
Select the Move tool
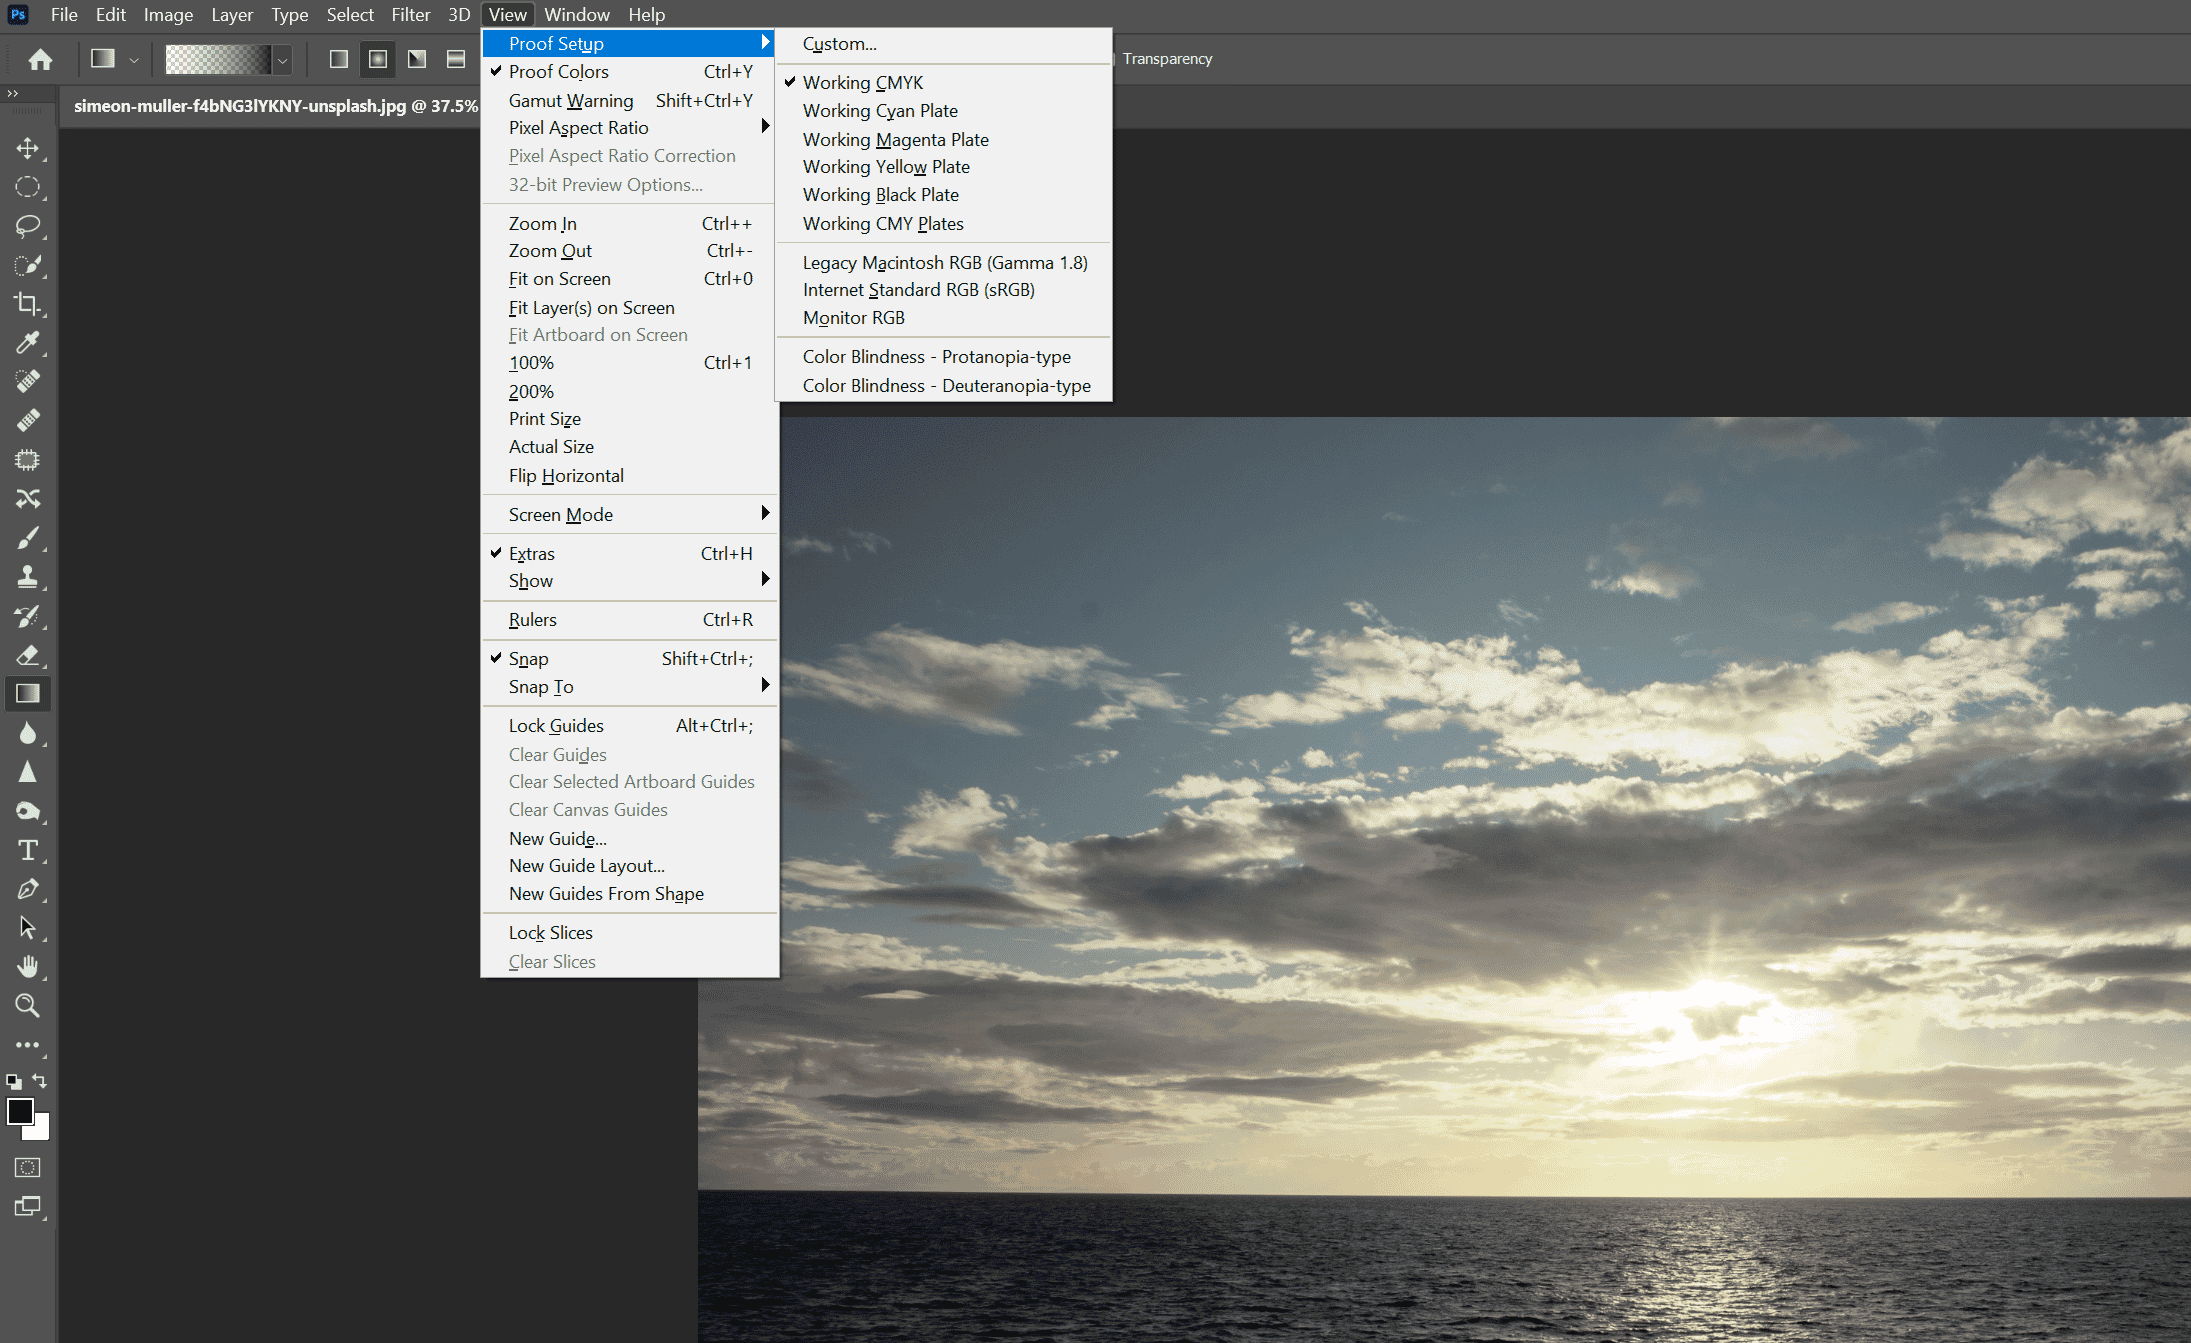(29, 148)
